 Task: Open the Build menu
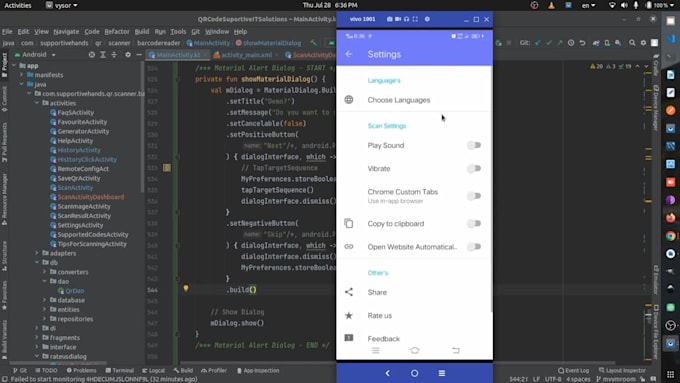click(x=142, y=32)
